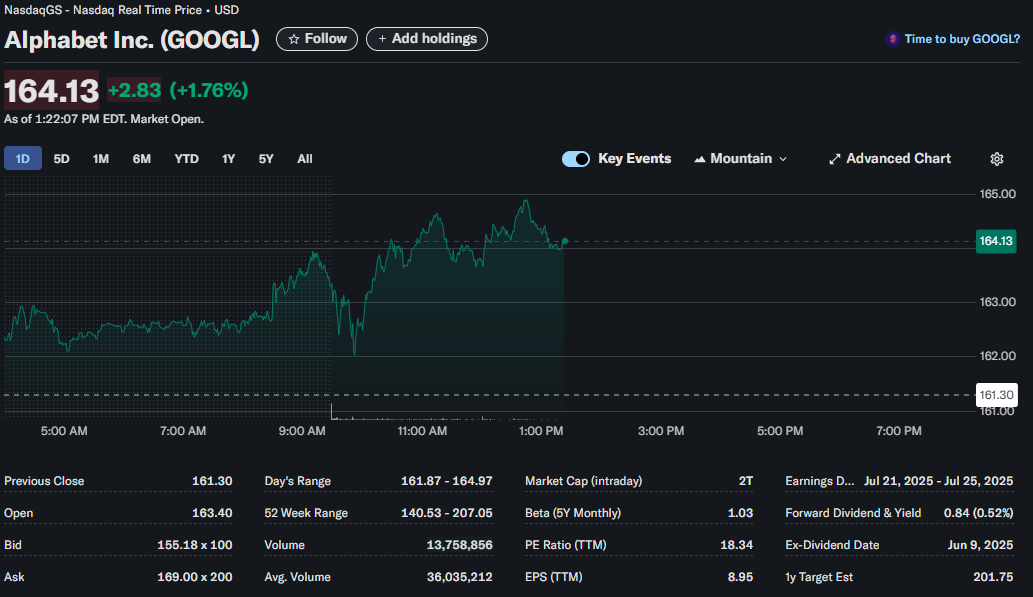
Task: Click the Advanced Chart arrow icon
Action: point(834,158)
